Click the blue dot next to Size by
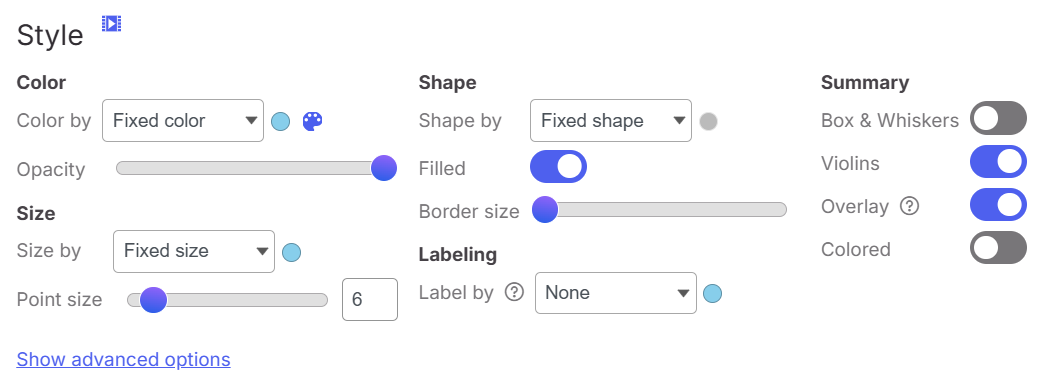The height and width of the screenshot is (380, 1060). [x=291, y=253]
